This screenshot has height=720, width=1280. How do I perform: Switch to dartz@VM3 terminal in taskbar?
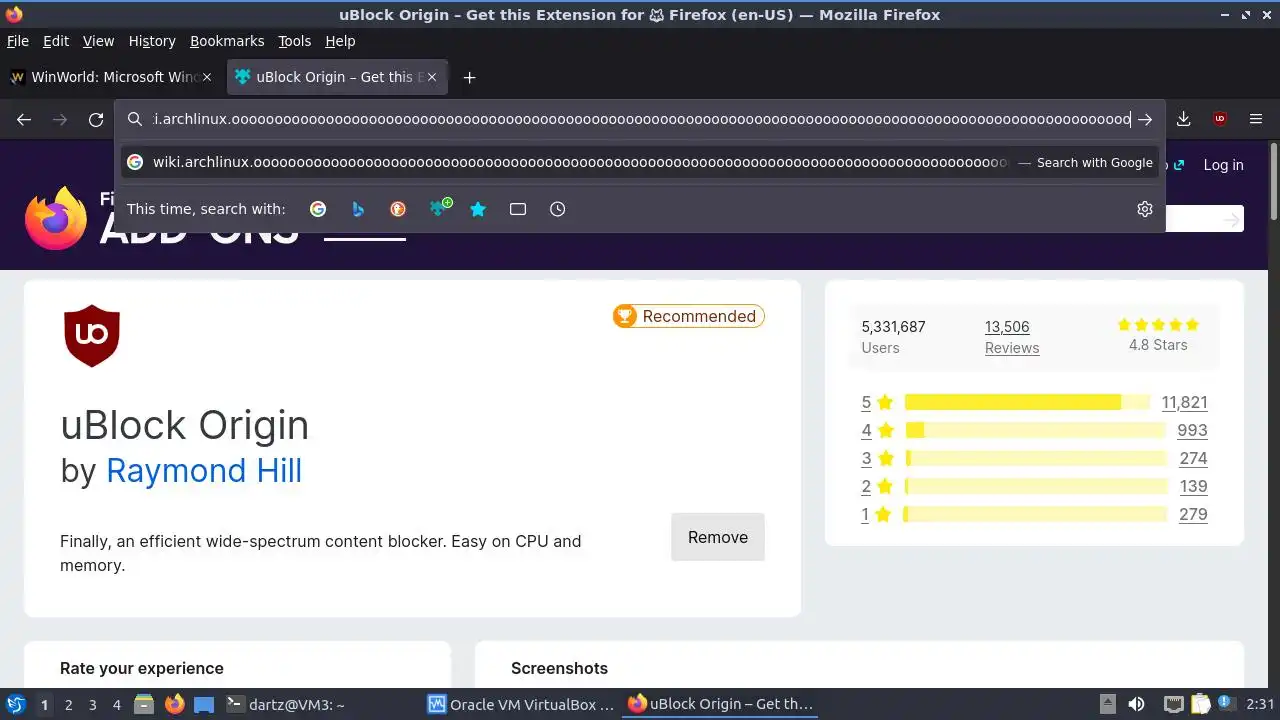286,704
